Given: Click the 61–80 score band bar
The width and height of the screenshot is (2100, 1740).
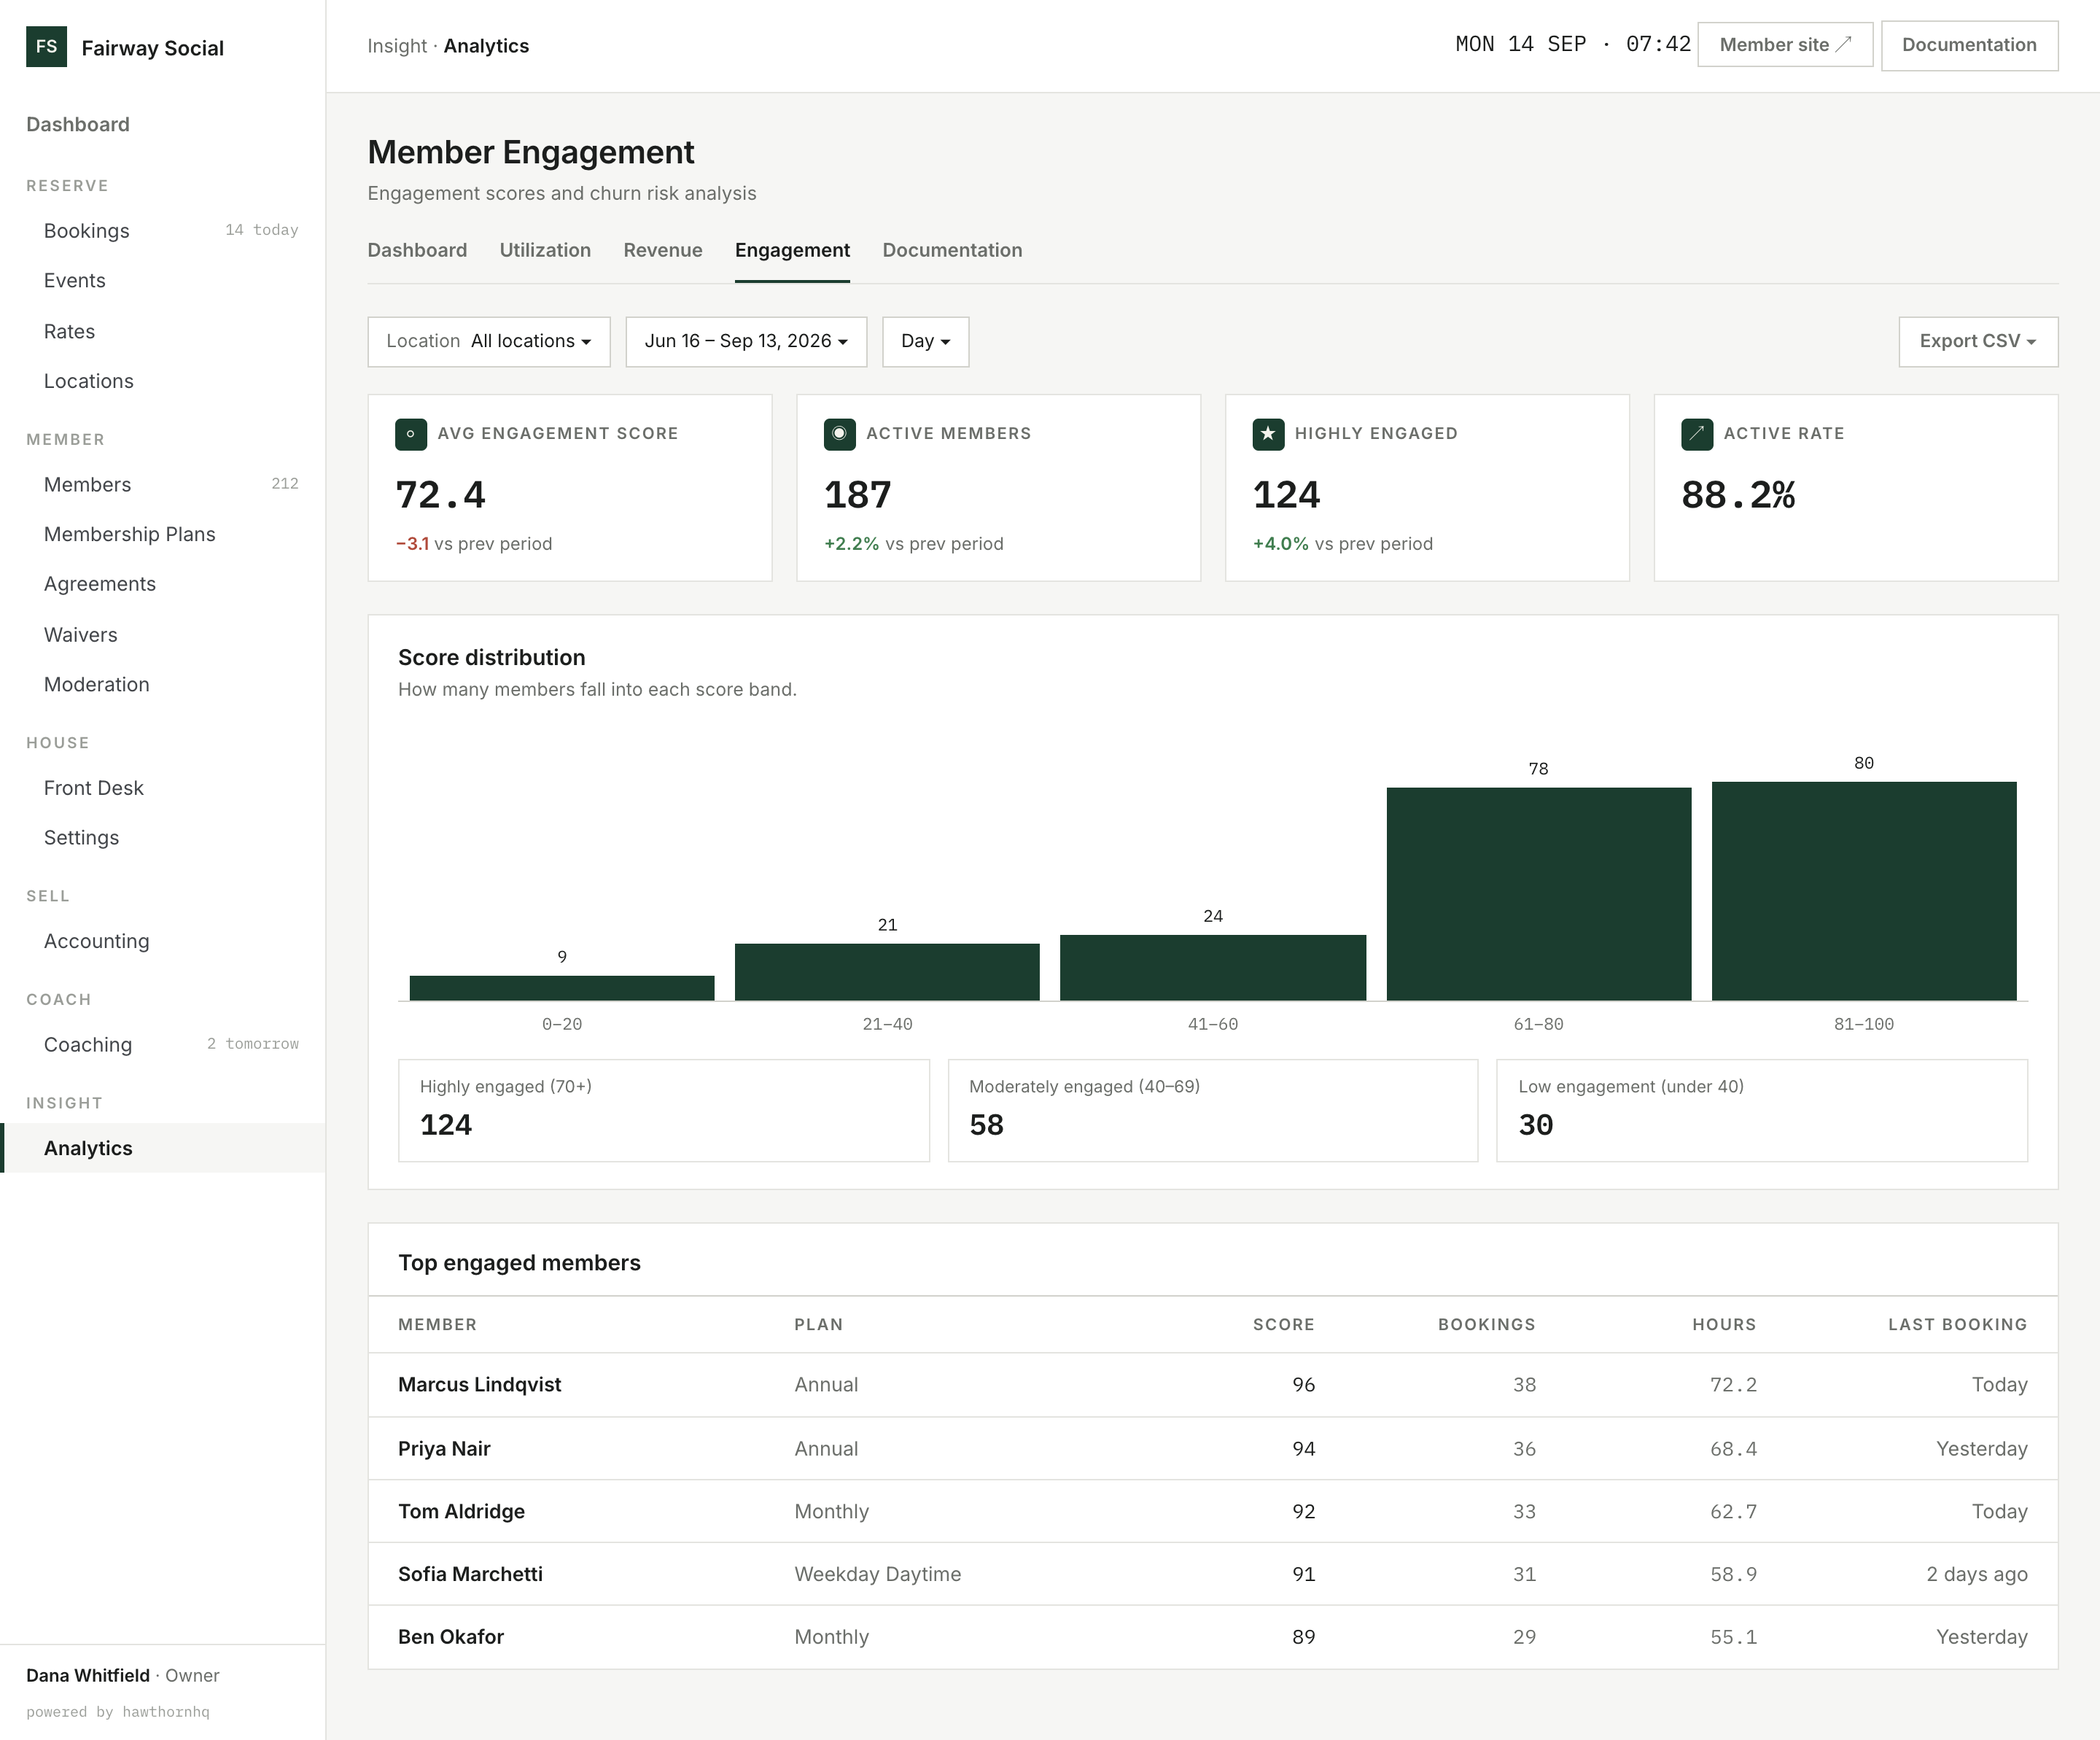Looking at the screenshot, I should (1539, 894).
